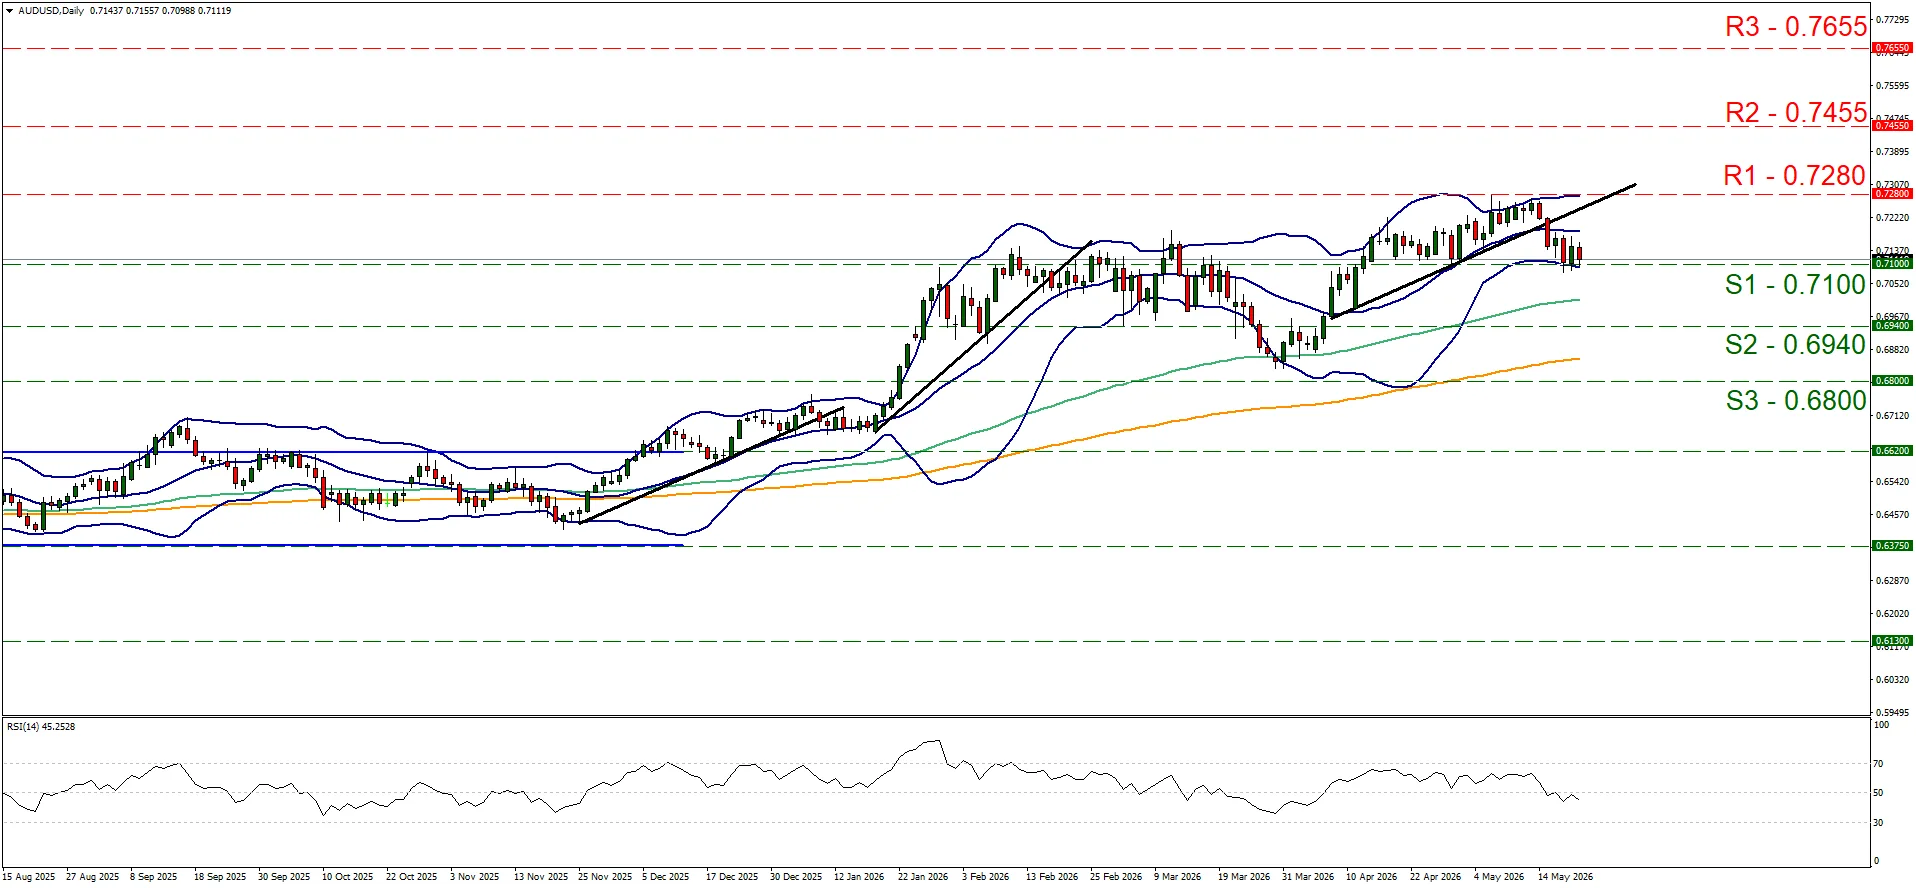Screen dimensions: 1916x888
Task: Click the 15 Aug 2025 date marker
Action: pos(28,877)
